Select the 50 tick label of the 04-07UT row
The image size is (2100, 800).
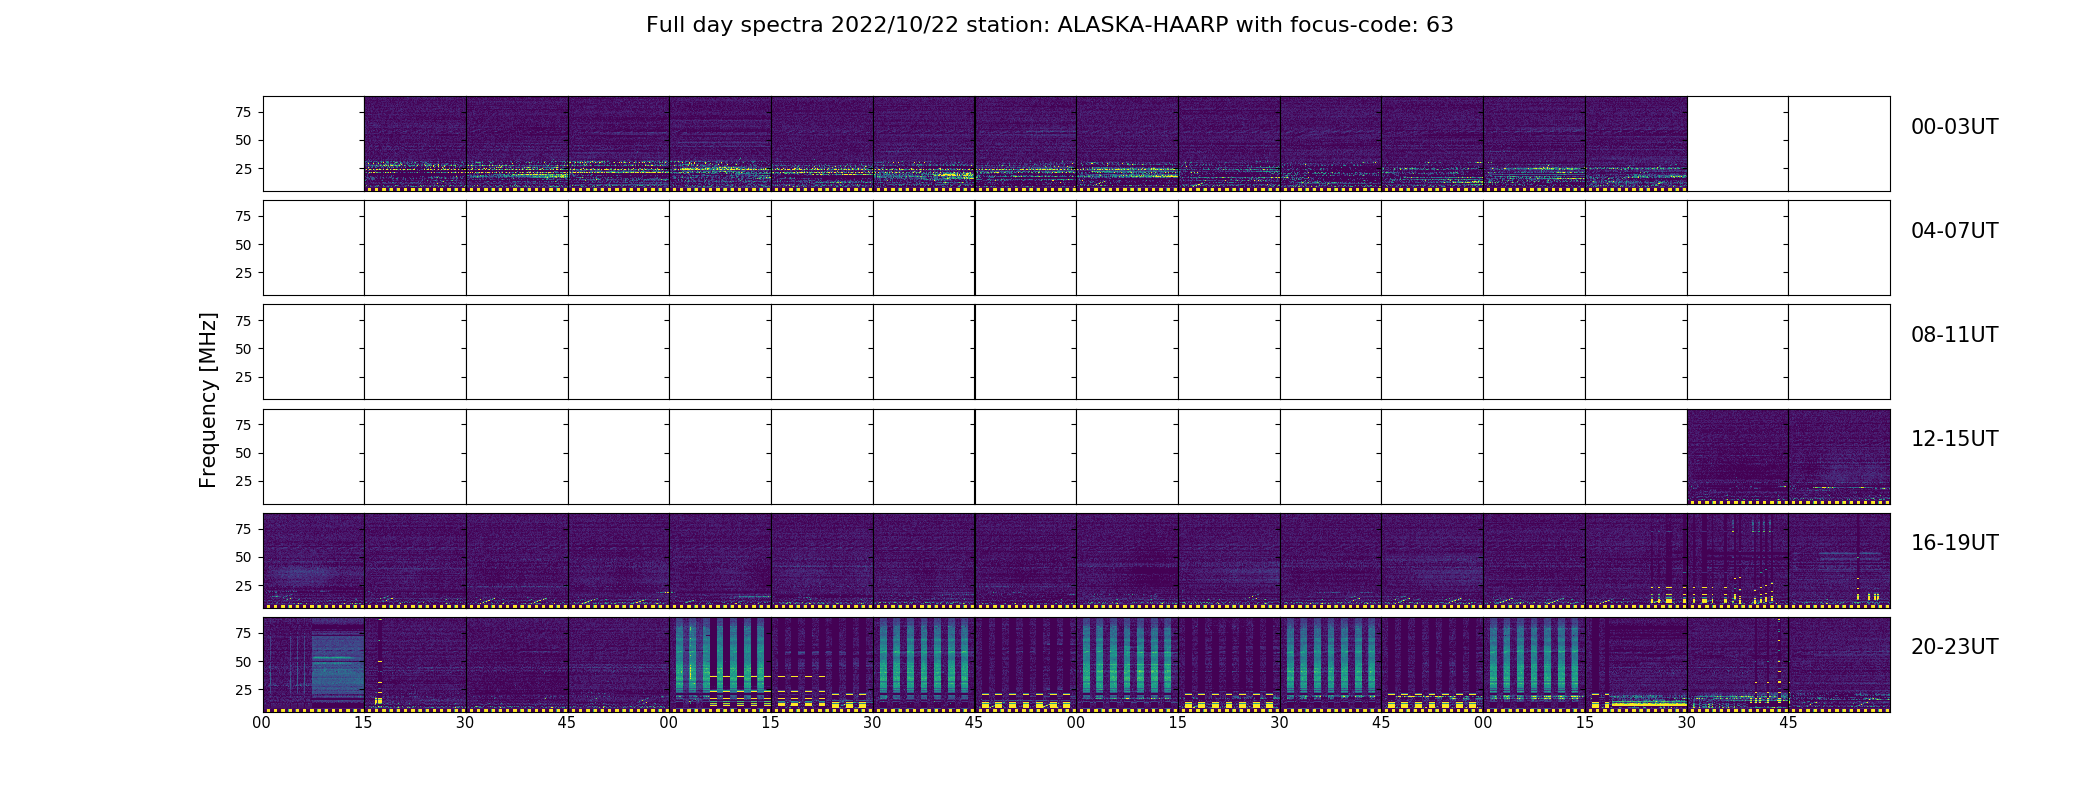click(x=243, y=245)
